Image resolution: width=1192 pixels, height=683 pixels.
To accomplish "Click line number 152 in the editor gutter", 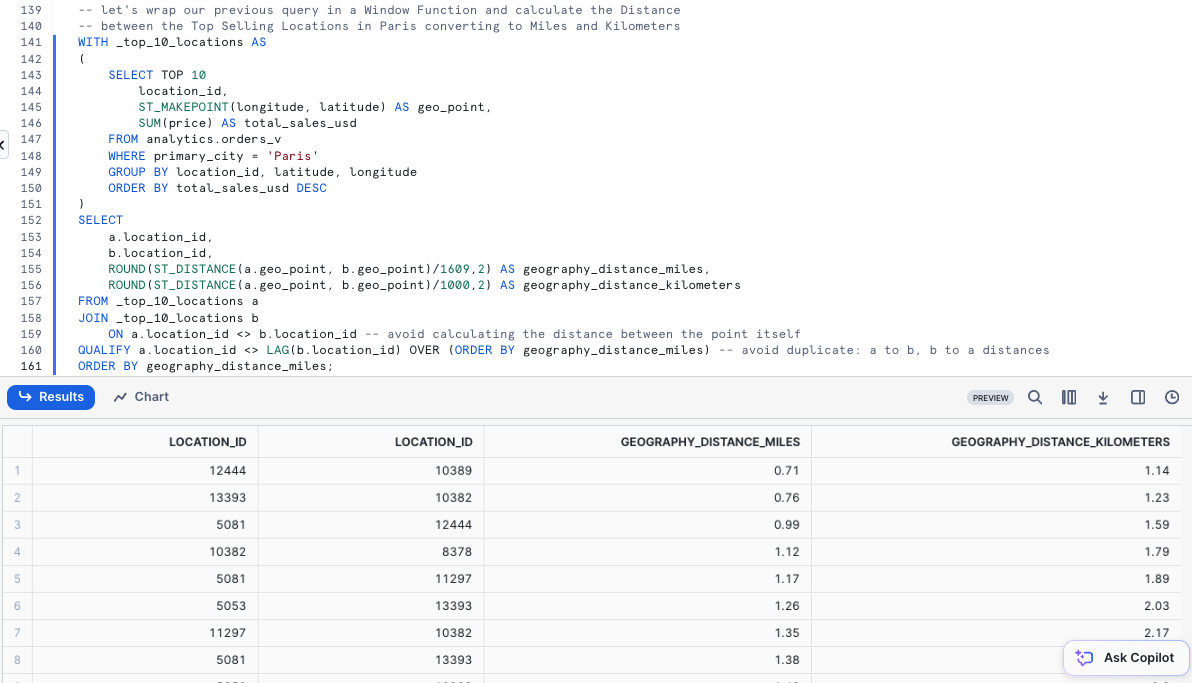I will click(30, 220).
